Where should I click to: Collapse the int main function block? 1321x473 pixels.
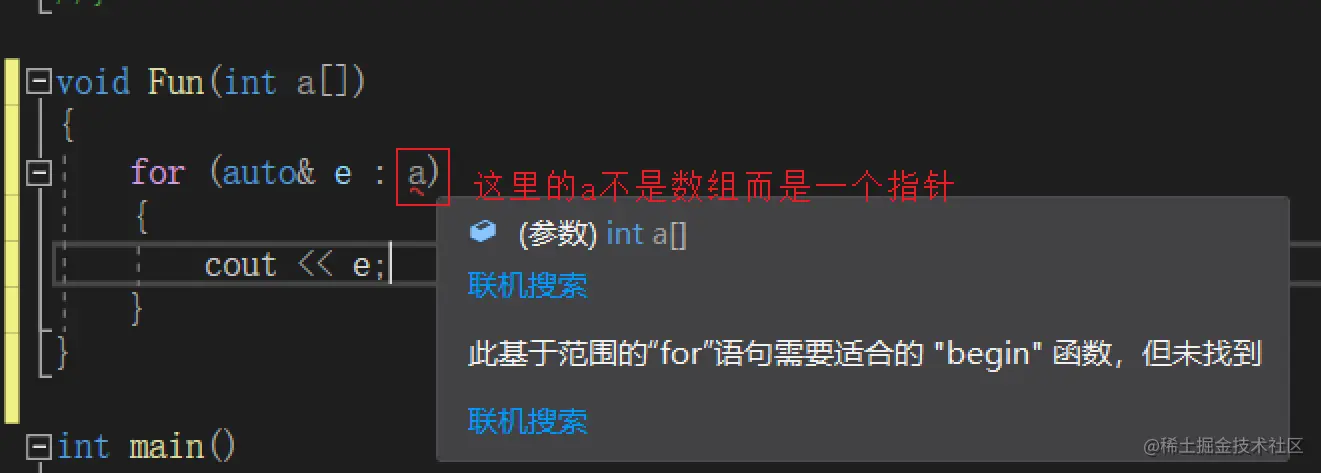point(39,445)
